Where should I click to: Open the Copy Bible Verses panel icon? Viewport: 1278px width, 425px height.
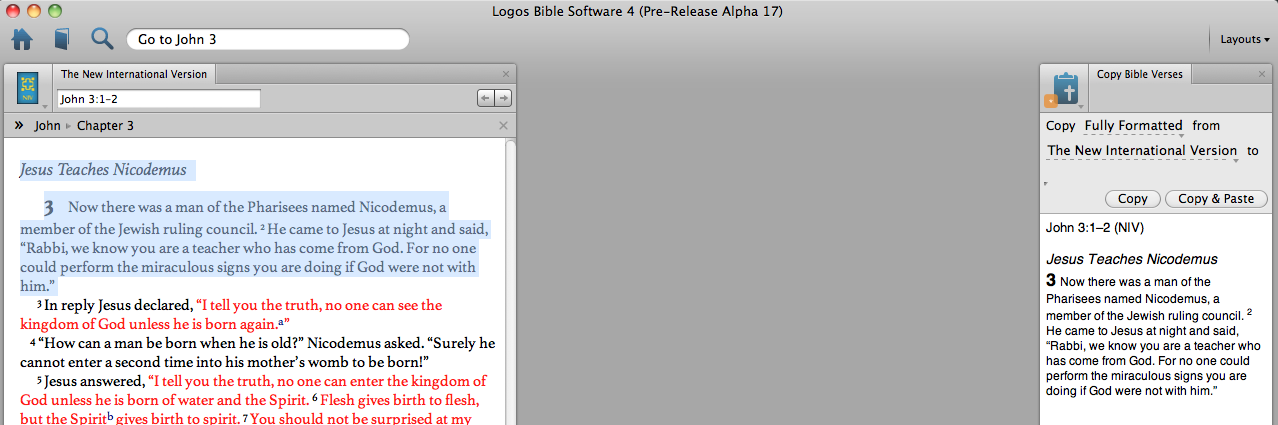pos(1064,88)
